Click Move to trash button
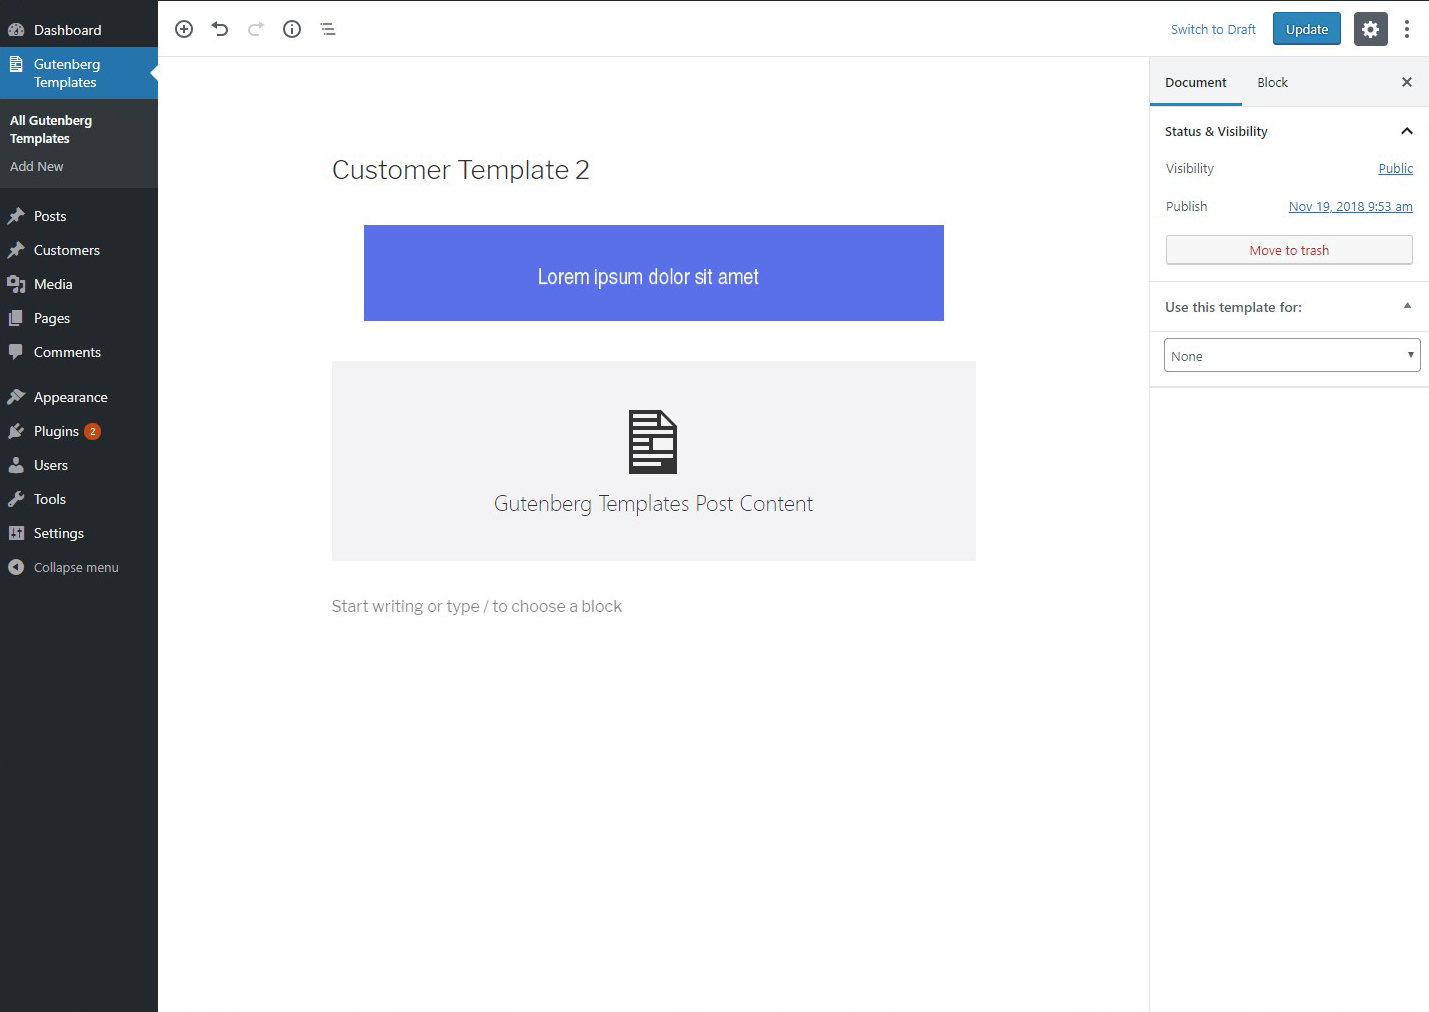The image size is (1429, 1012). pyautogui.click(x=1289, y=250)
